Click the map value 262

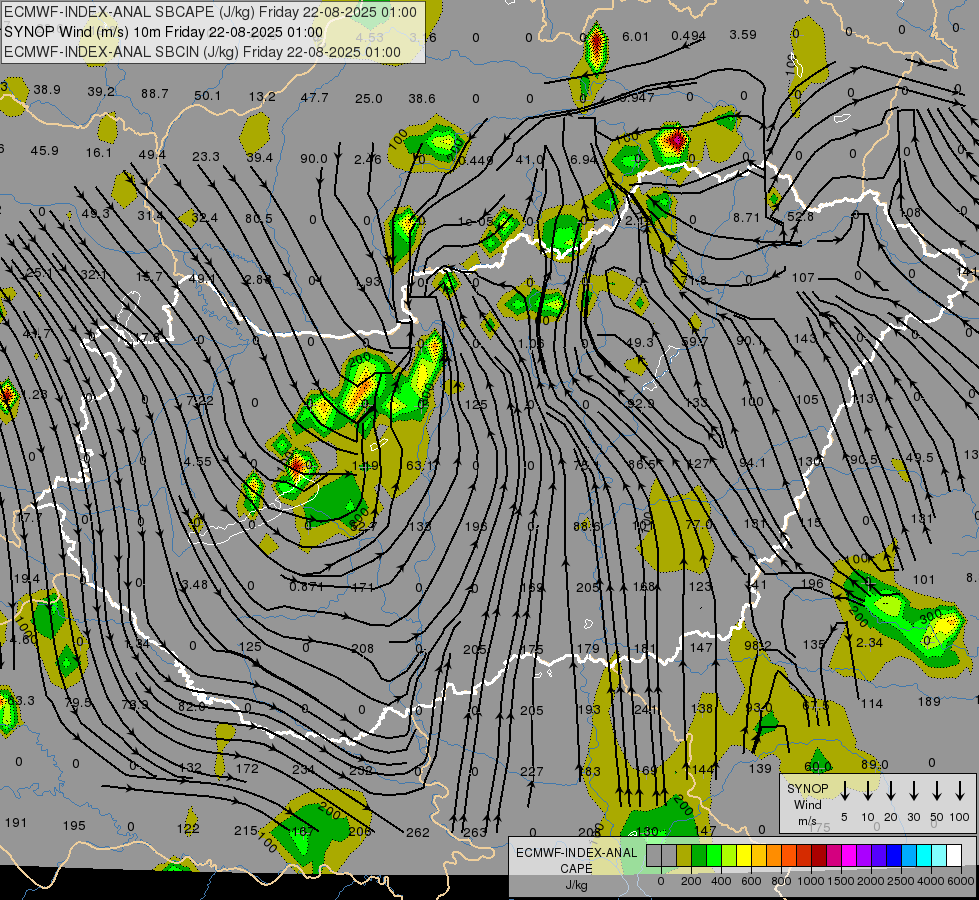pos(418,832)
